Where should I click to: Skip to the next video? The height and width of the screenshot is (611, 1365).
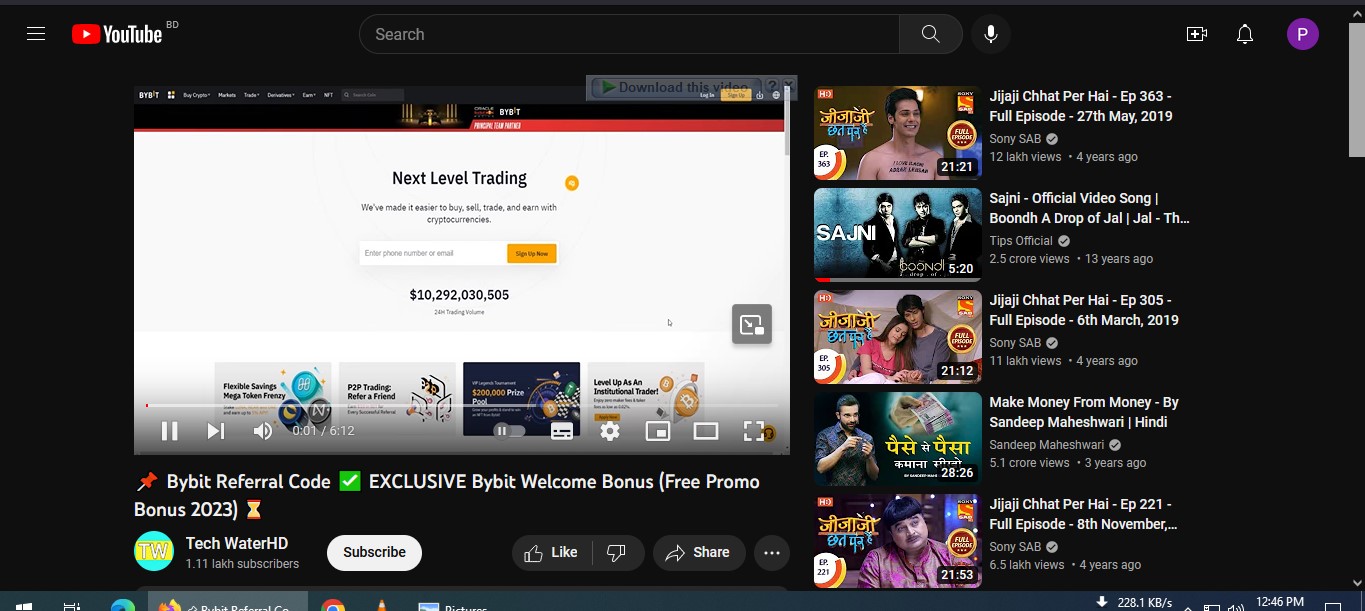click(x=215, y=431)
